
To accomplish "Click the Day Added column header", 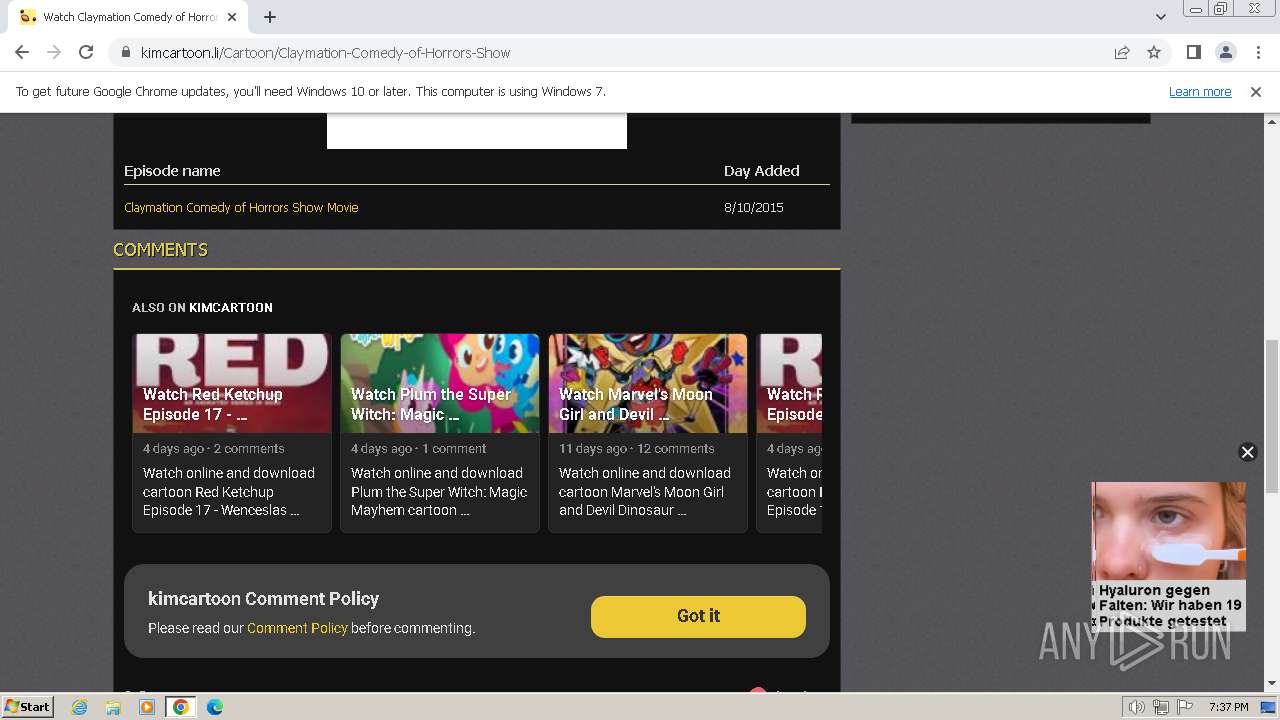I will (x=762, y=170).
